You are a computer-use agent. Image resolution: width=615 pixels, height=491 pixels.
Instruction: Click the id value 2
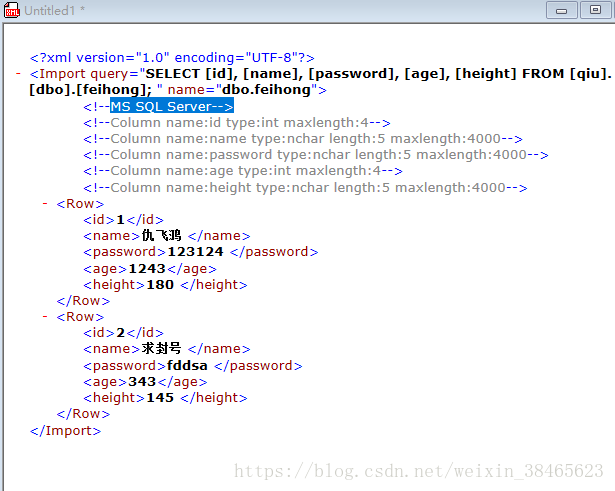120,333
